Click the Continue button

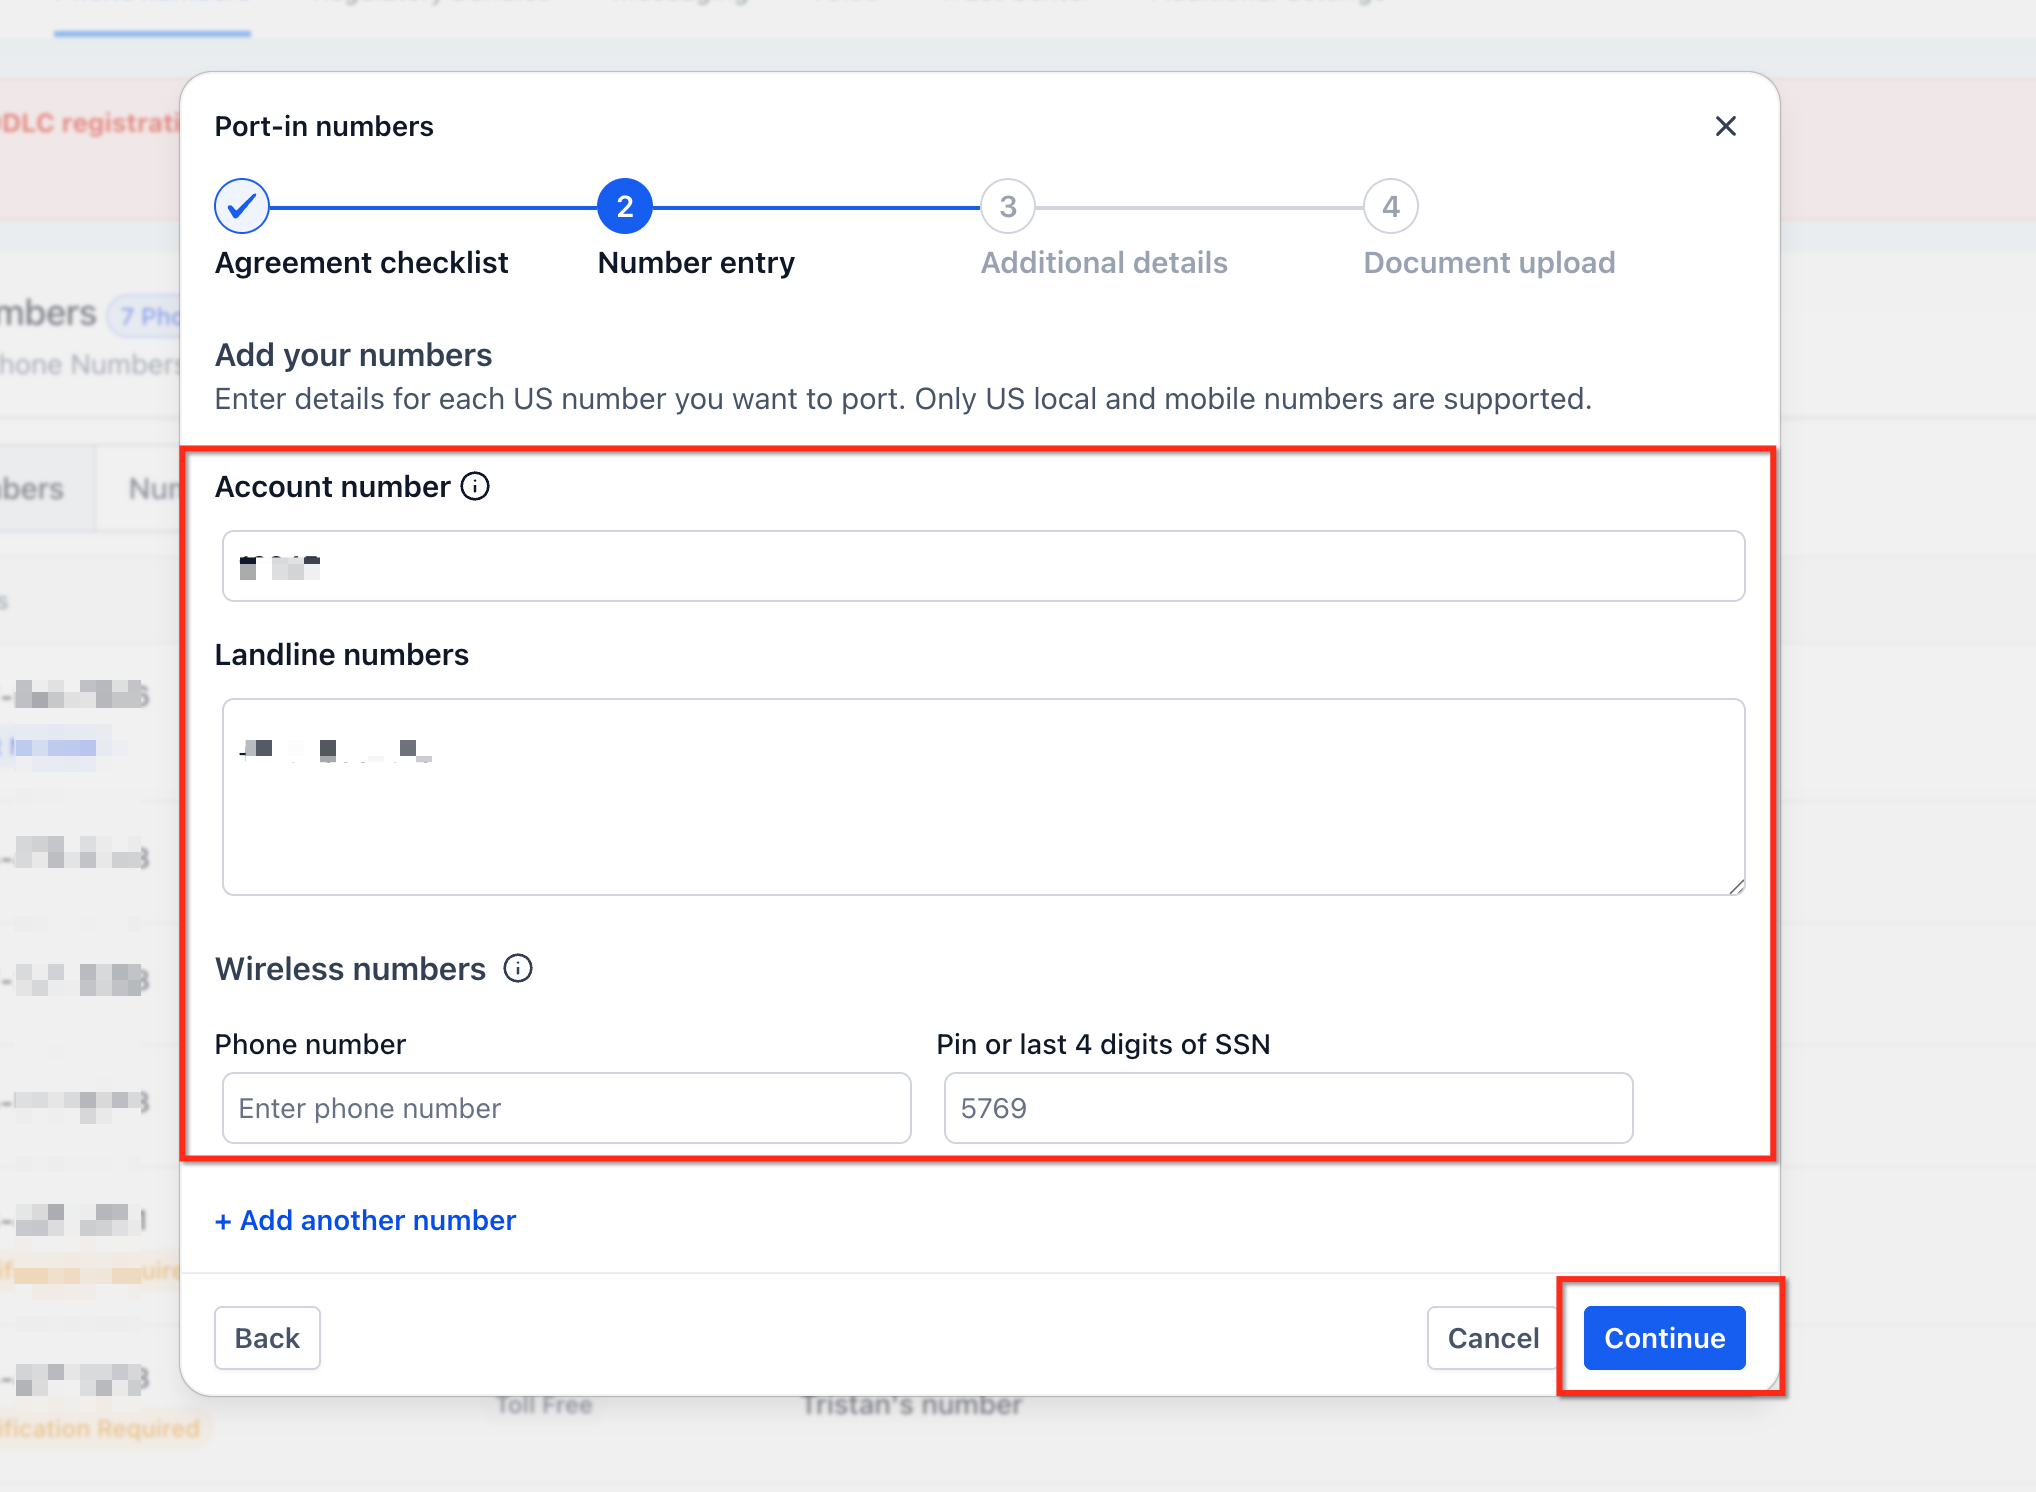pos(1665,1338)
